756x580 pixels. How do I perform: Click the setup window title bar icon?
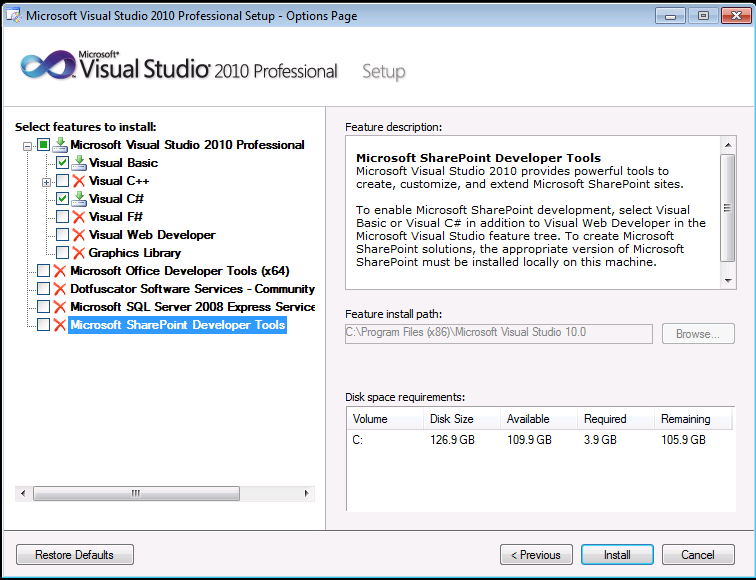(14, 15)
